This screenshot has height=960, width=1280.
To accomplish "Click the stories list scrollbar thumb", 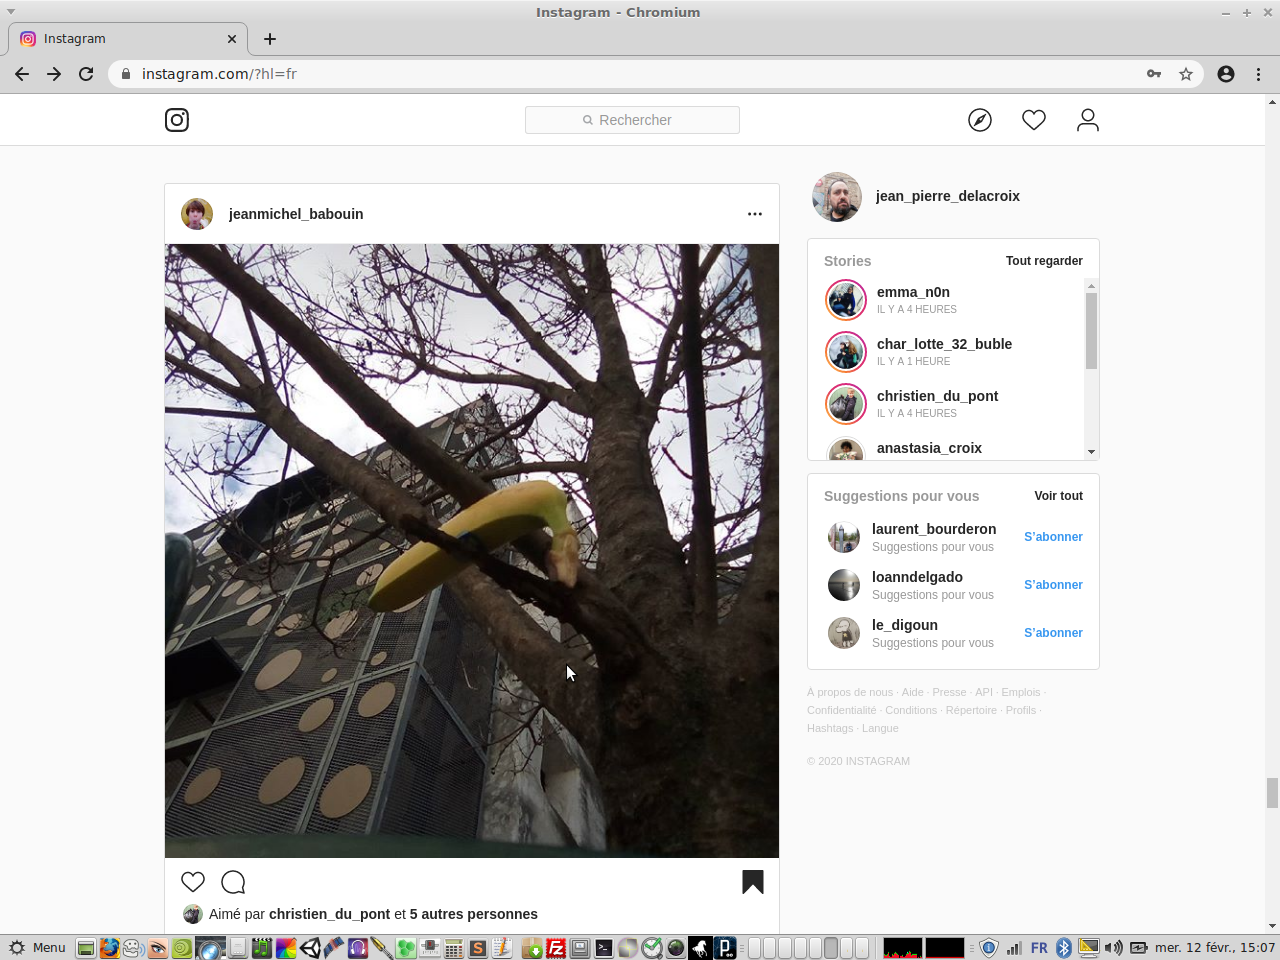I will (x=1091, y=331).
